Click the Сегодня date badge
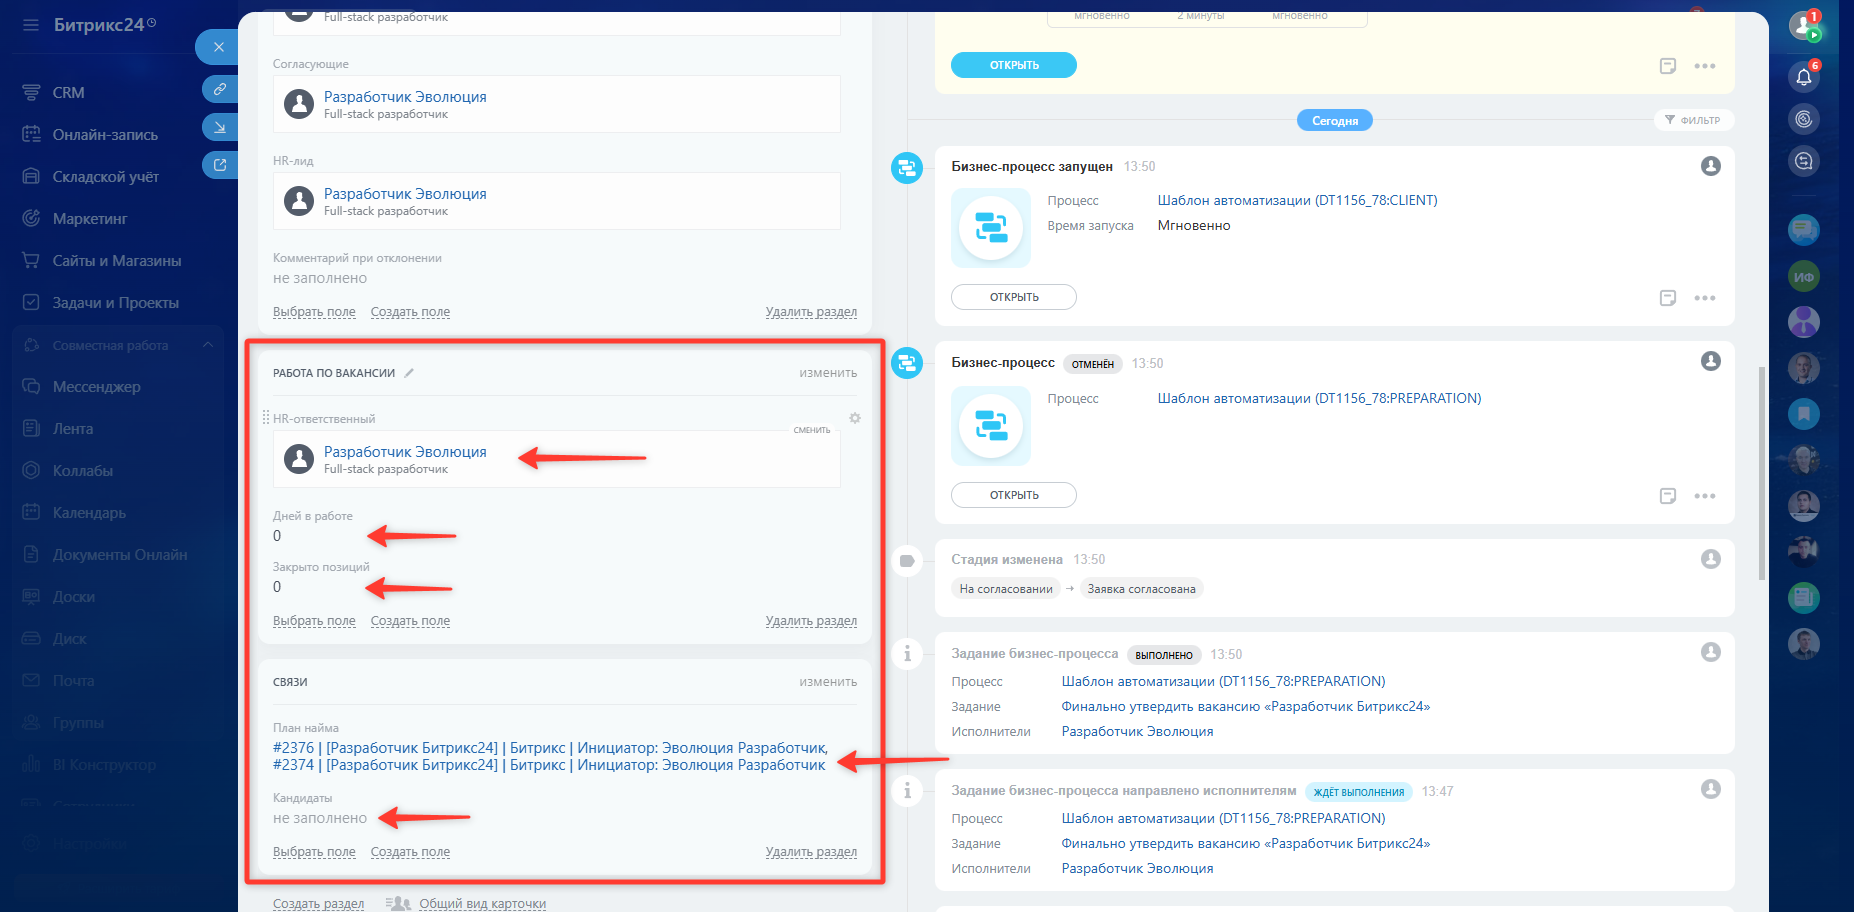Image resolution: width=1854 pixels, height=912 pixels. 1335,121
